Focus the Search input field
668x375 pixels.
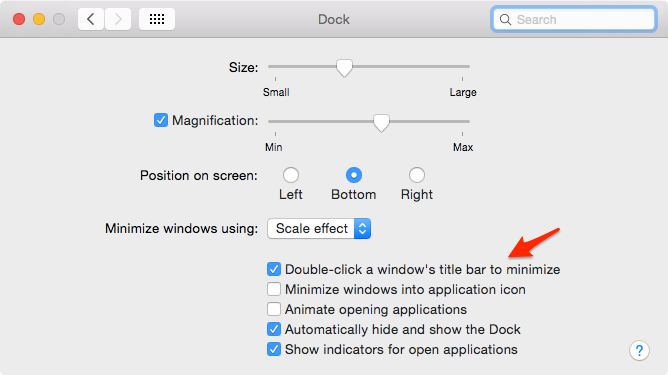573,20
